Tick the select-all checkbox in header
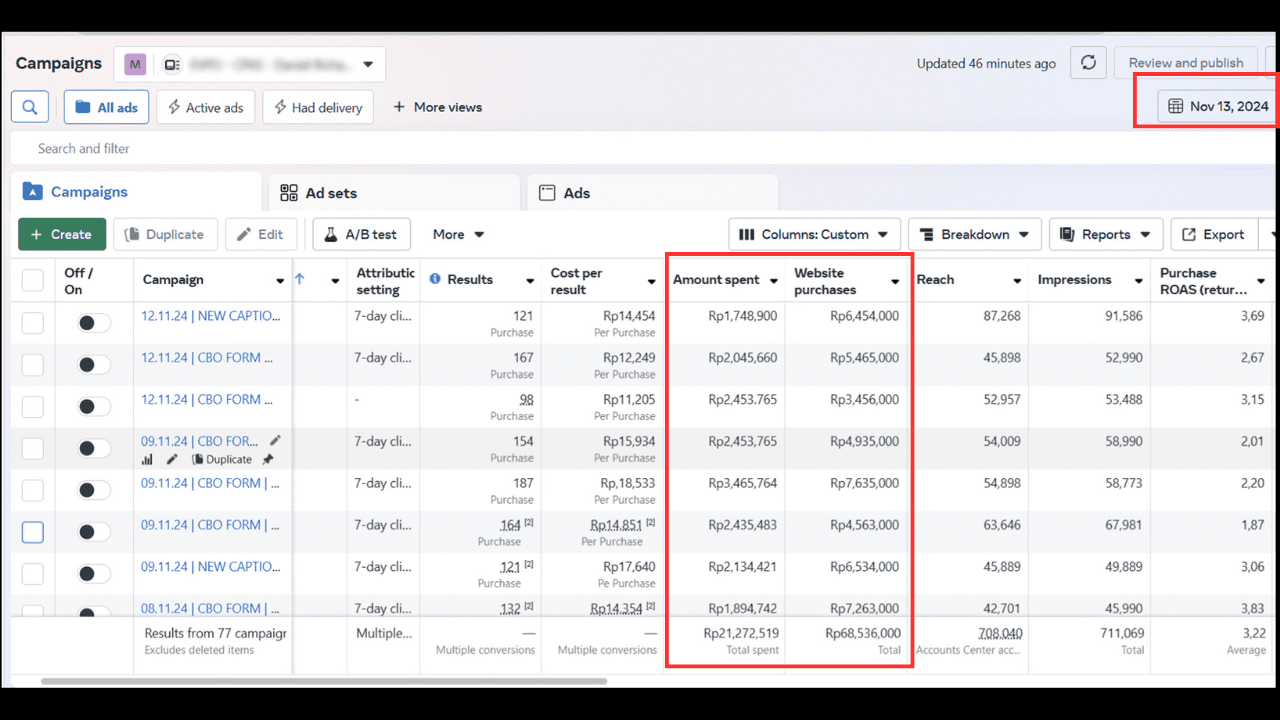The width and height of the screenshot is (1280, 720). coord(33,280)
